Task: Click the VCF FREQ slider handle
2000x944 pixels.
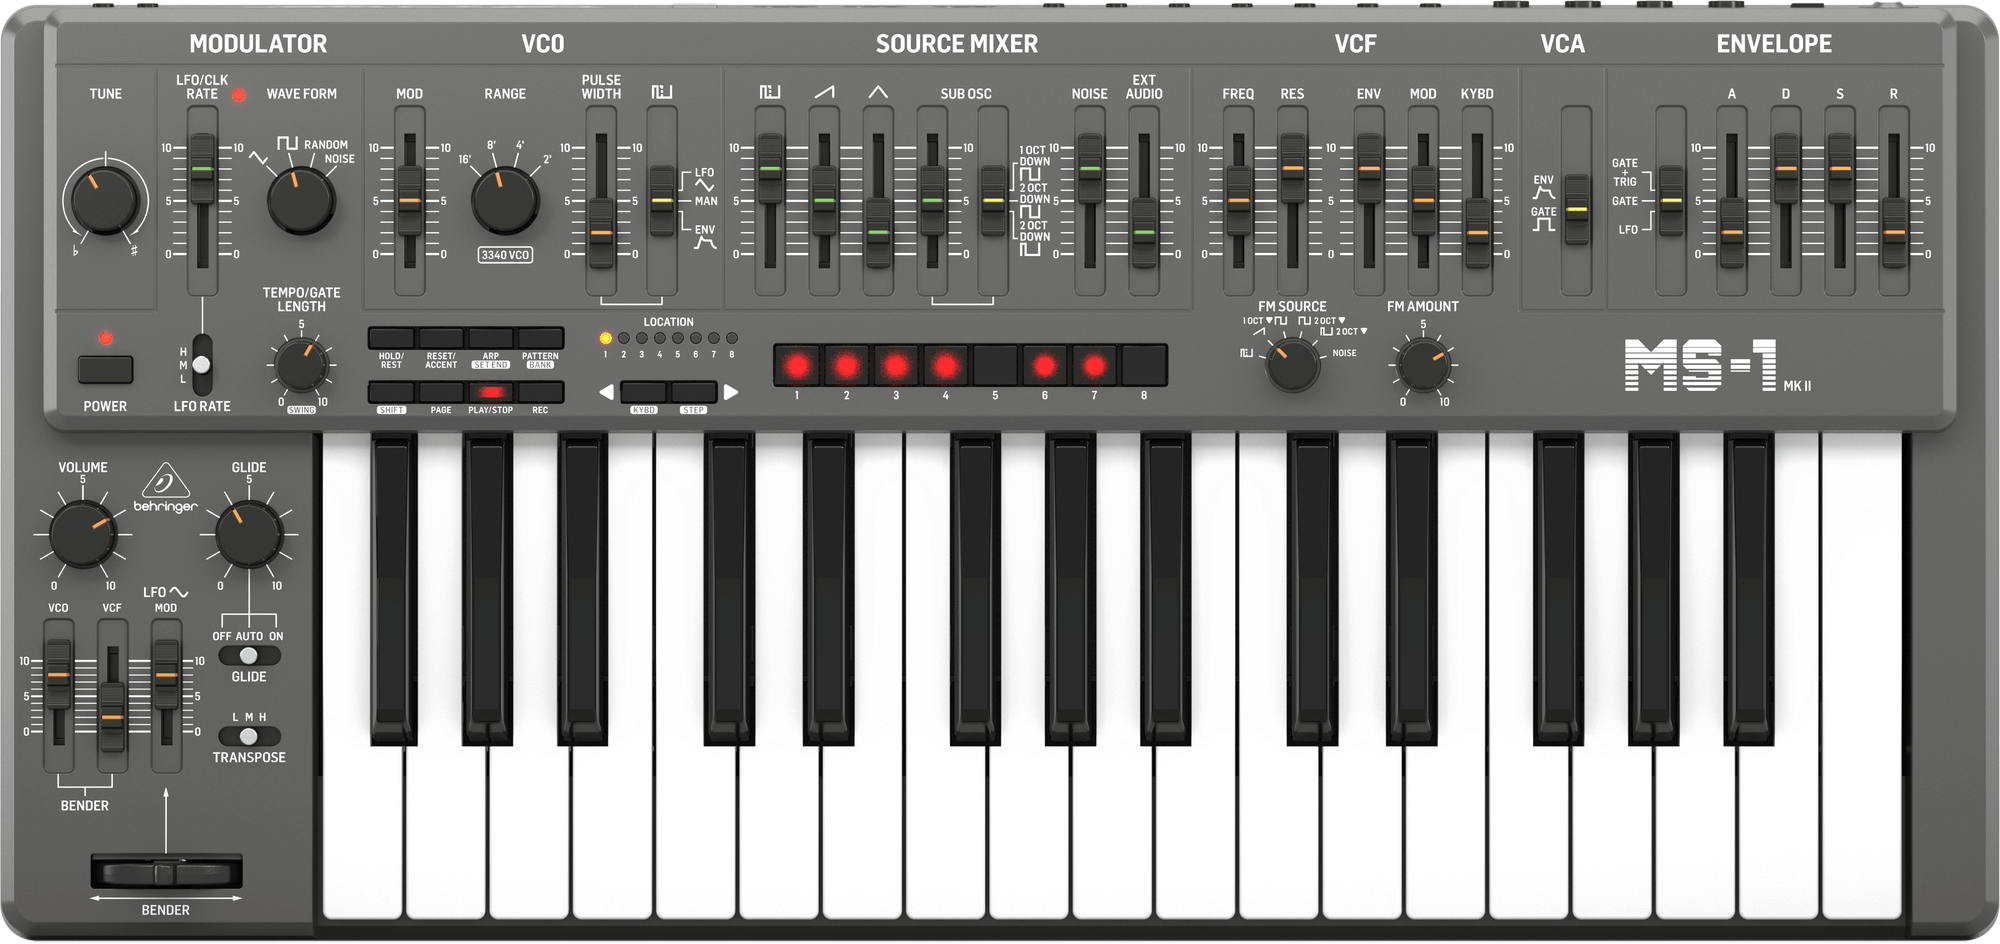Action: (x=1238, y=200)
